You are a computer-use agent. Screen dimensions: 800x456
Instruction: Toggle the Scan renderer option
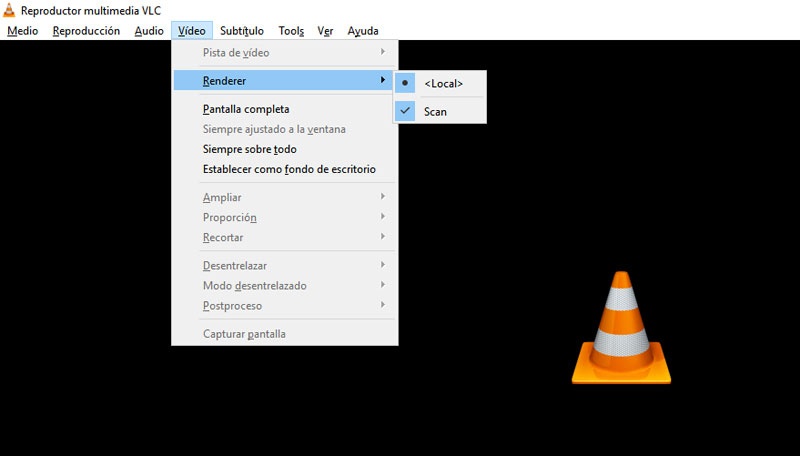tap(440, 112)
